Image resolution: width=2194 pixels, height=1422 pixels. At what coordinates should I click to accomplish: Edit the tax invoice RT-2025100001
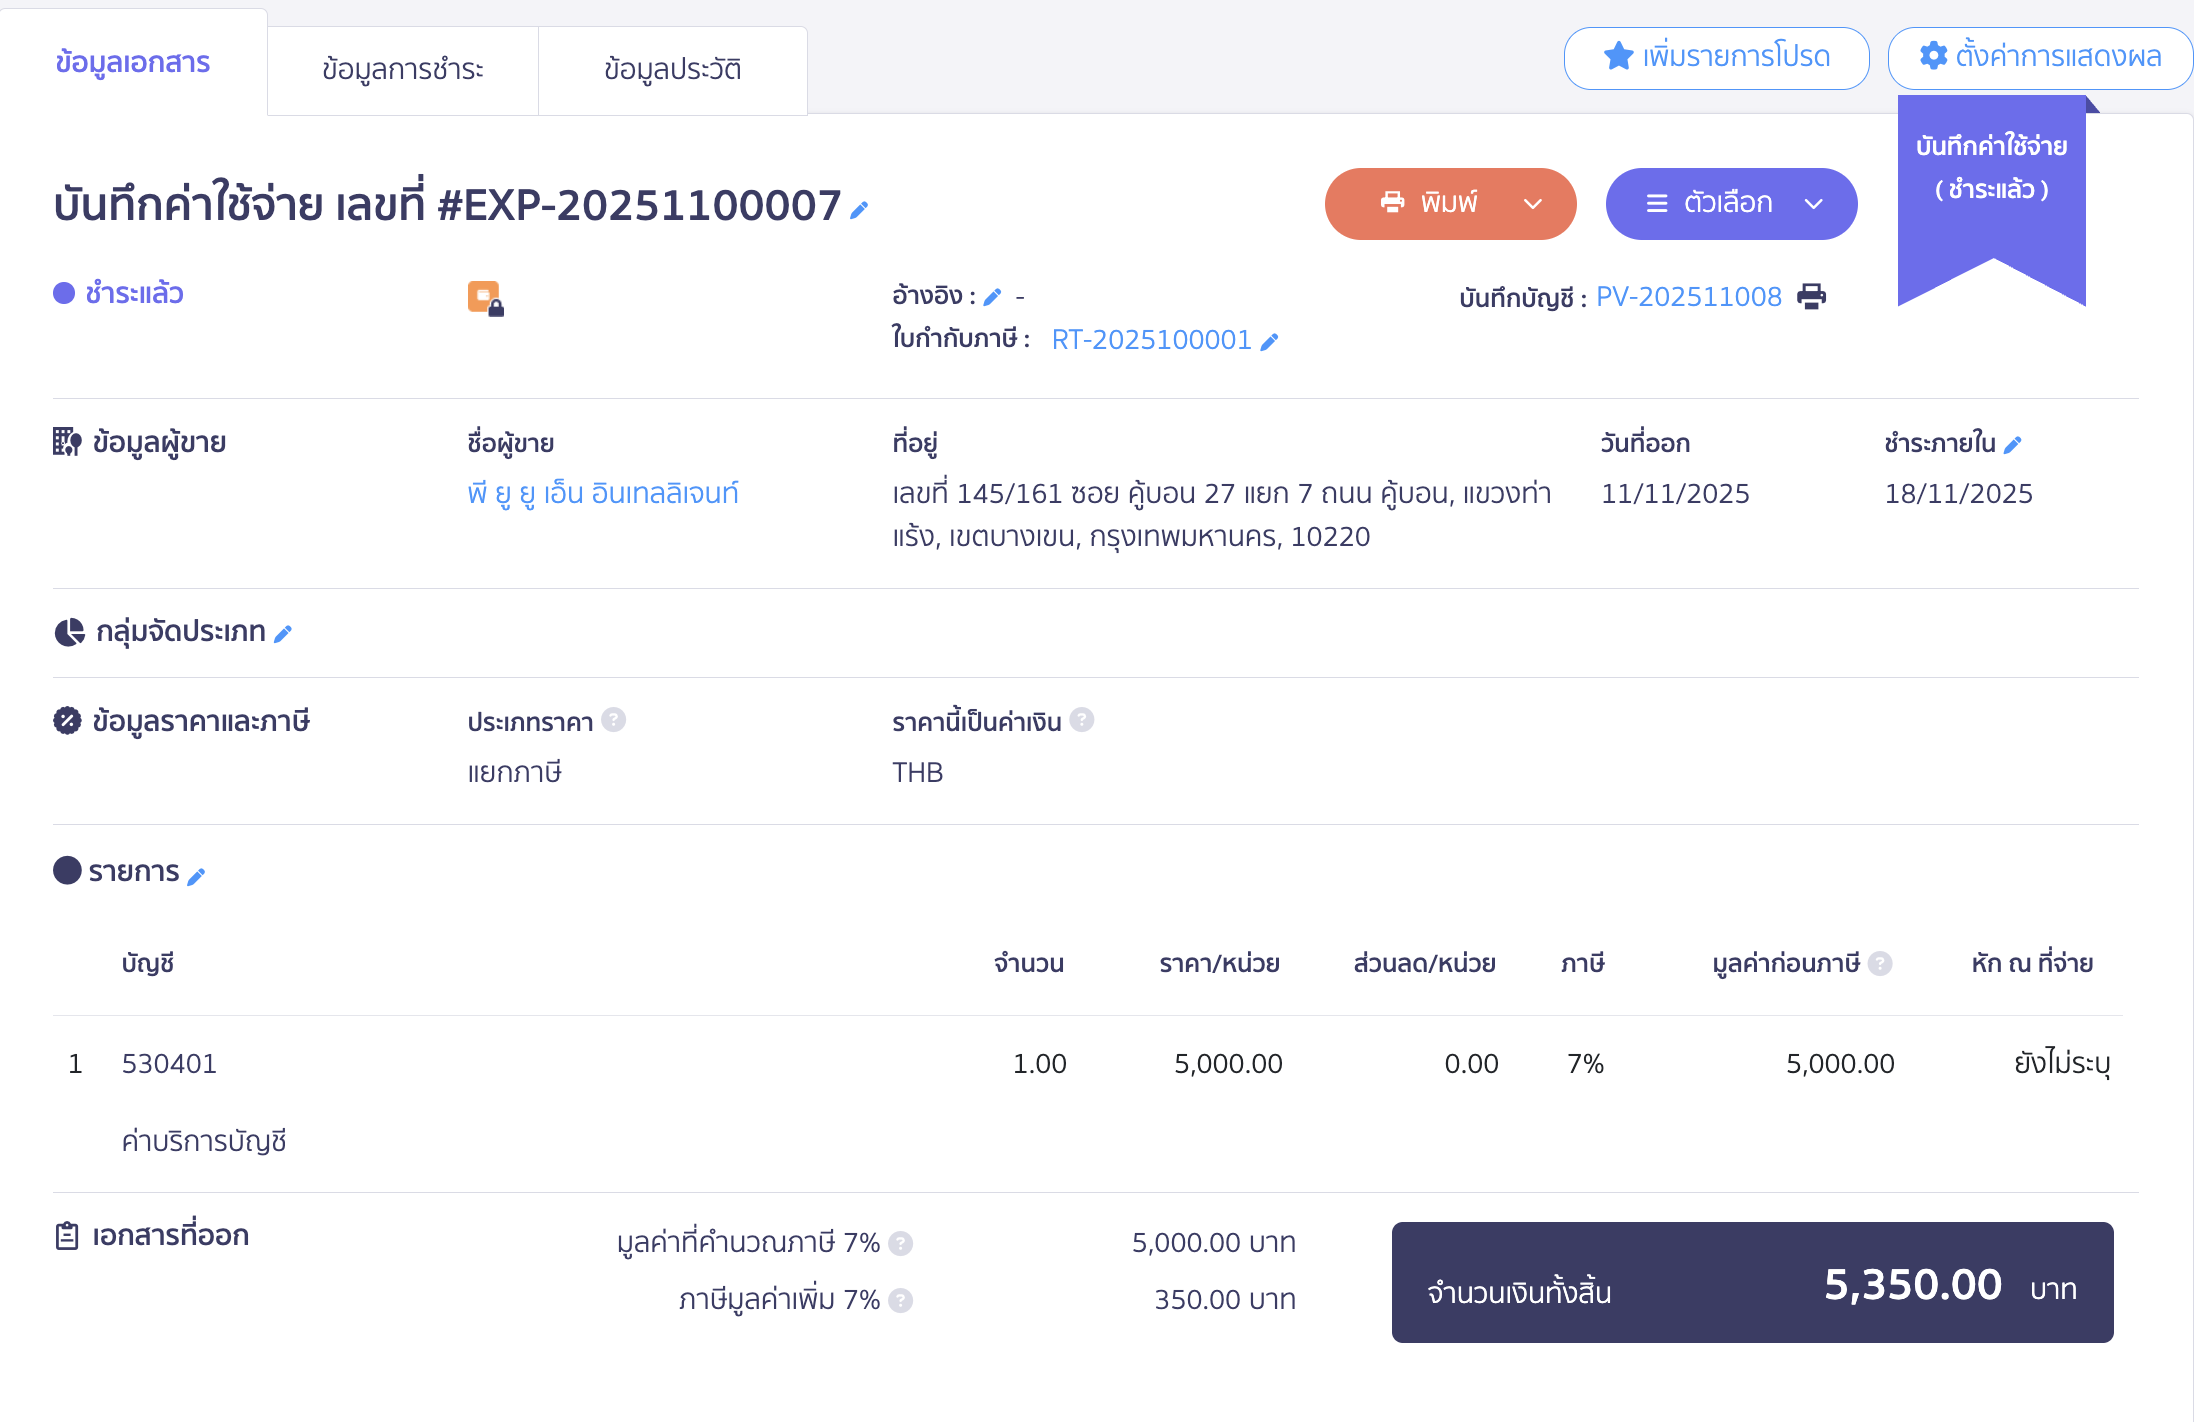1270,341
